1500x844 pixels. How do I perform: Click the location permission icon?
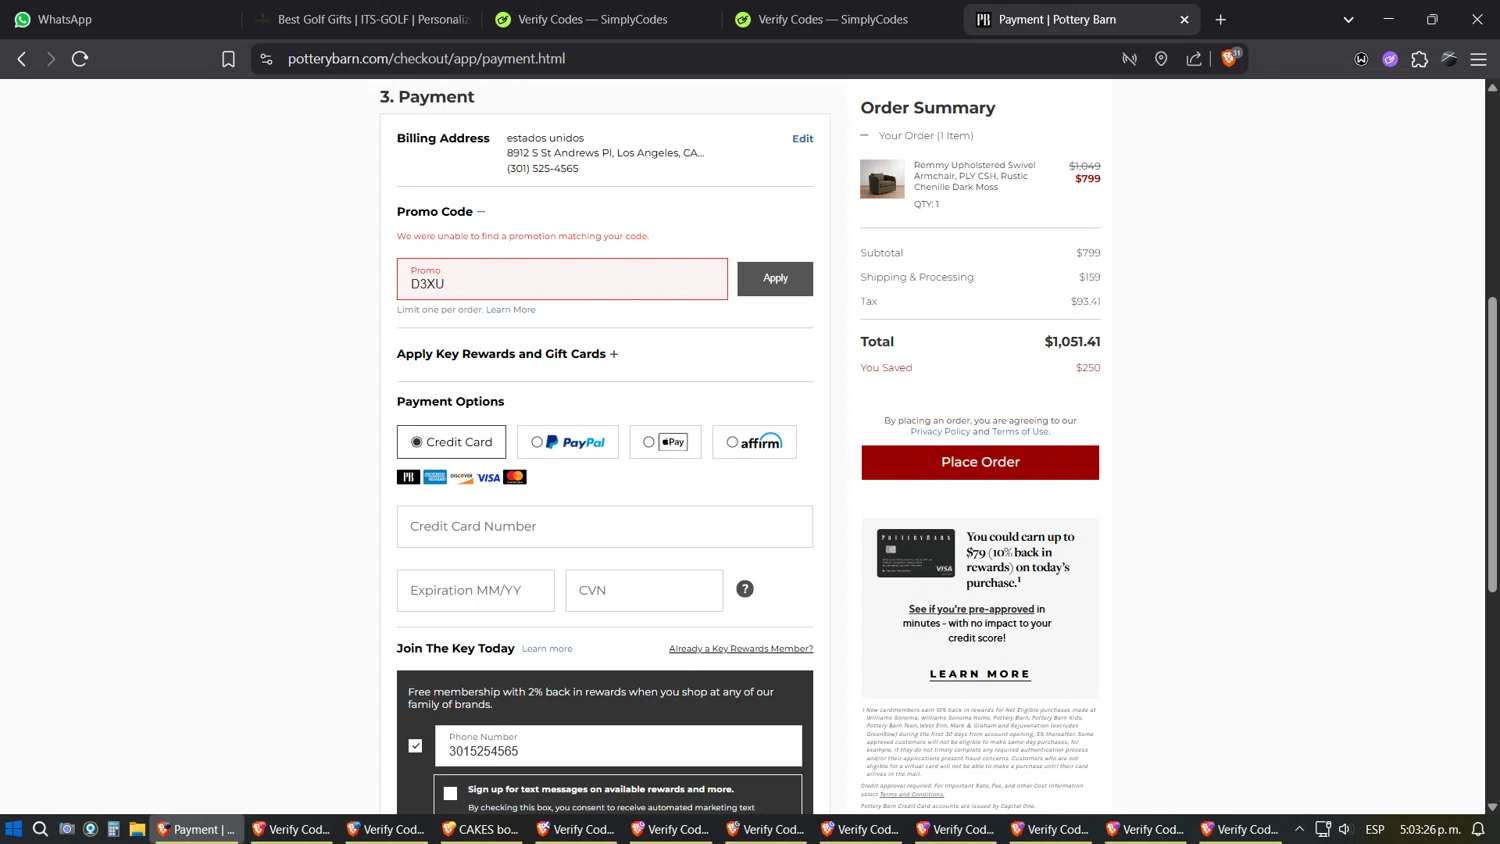coord(1161,59)
